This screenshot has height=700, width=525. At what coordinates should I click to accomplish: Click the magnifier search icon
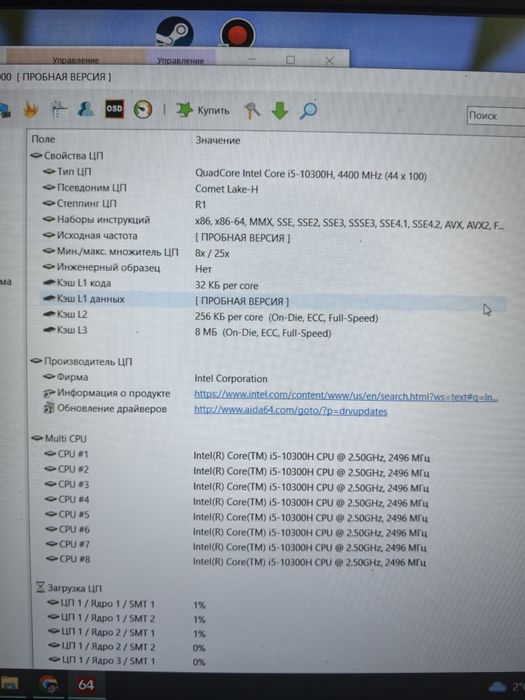(x=308, y=110)
